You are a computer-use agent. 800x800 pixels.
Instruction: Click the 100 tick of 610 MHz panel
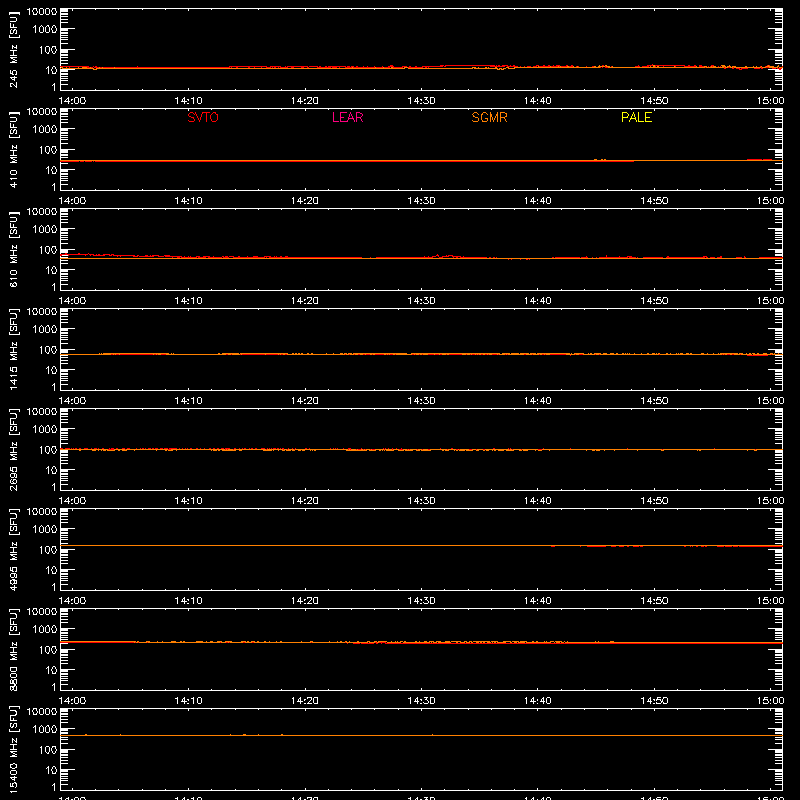(x=48, y=249)
